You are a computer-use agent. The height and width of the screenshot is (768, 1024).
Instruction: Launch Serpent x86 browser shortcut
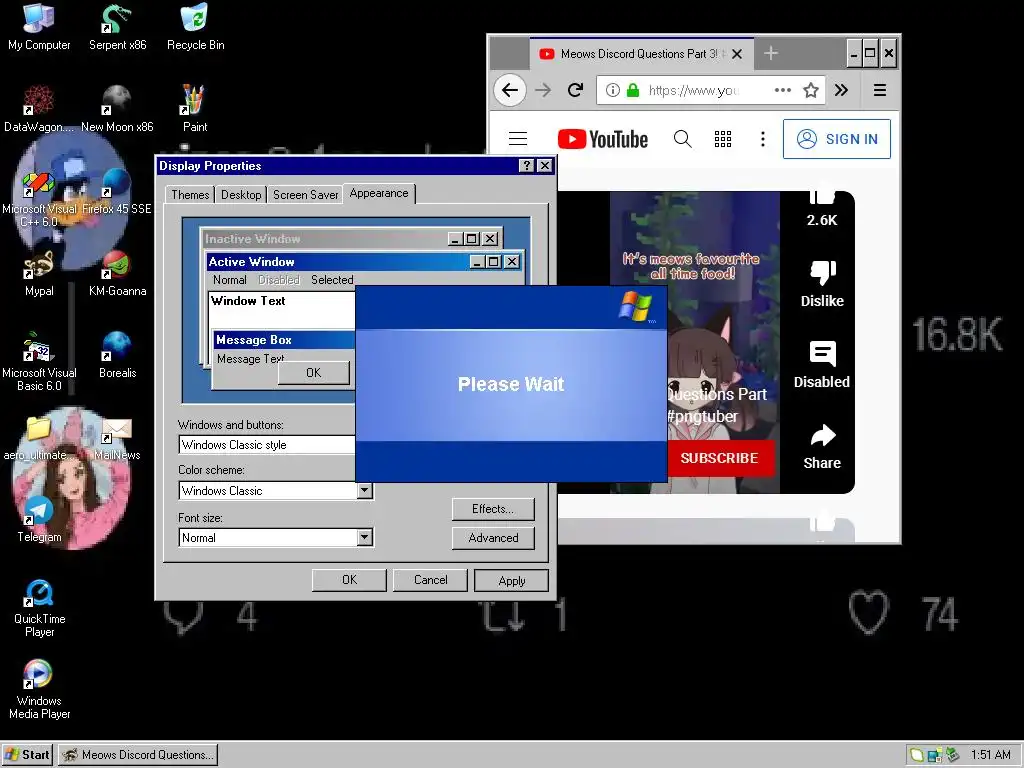[x=118, y=27]
